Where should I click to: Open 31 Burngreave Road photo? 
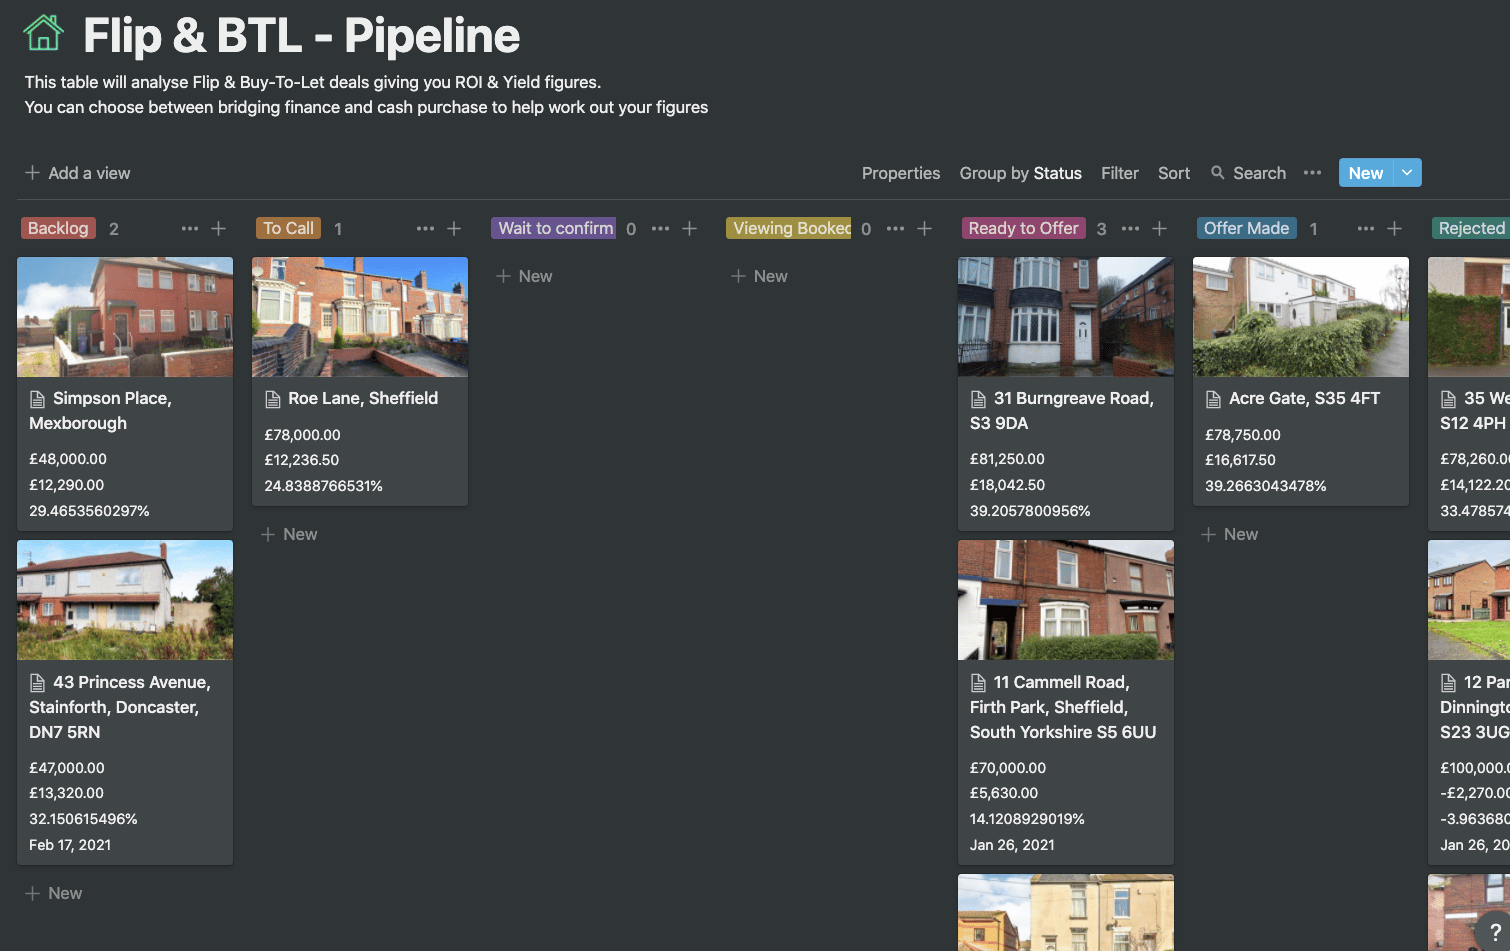click(1066, 317)
